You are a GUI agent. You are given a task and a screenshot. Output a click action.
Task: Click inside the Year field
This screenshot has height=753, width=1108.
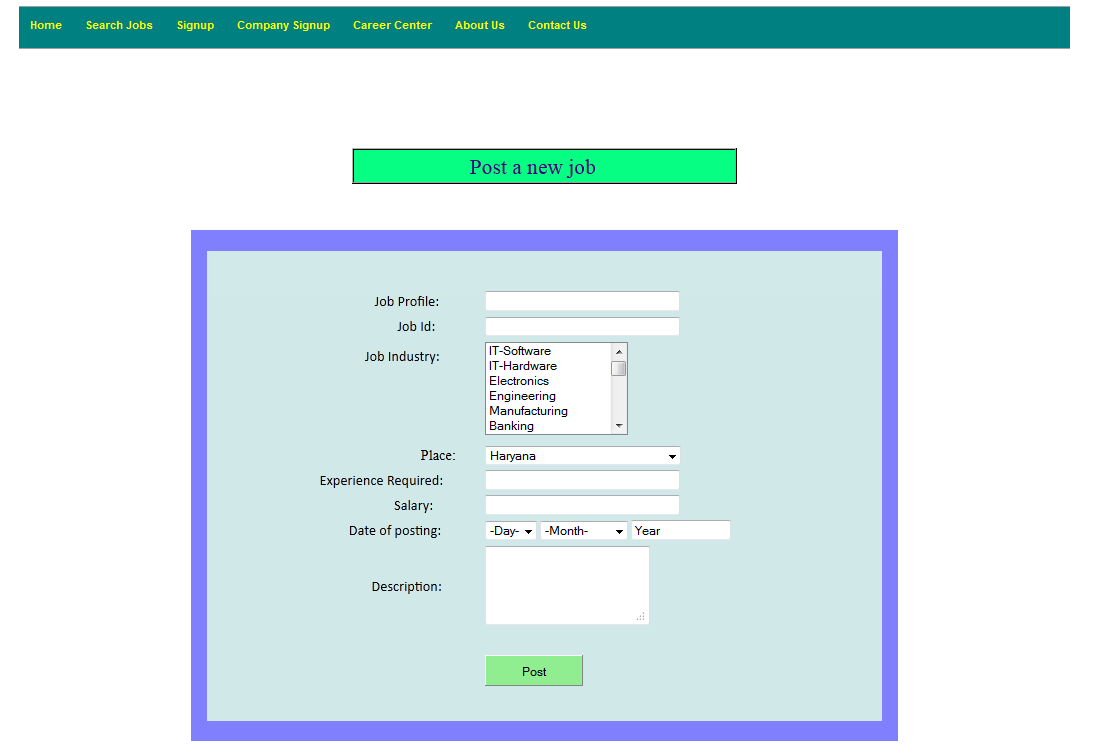click(680, 530)
